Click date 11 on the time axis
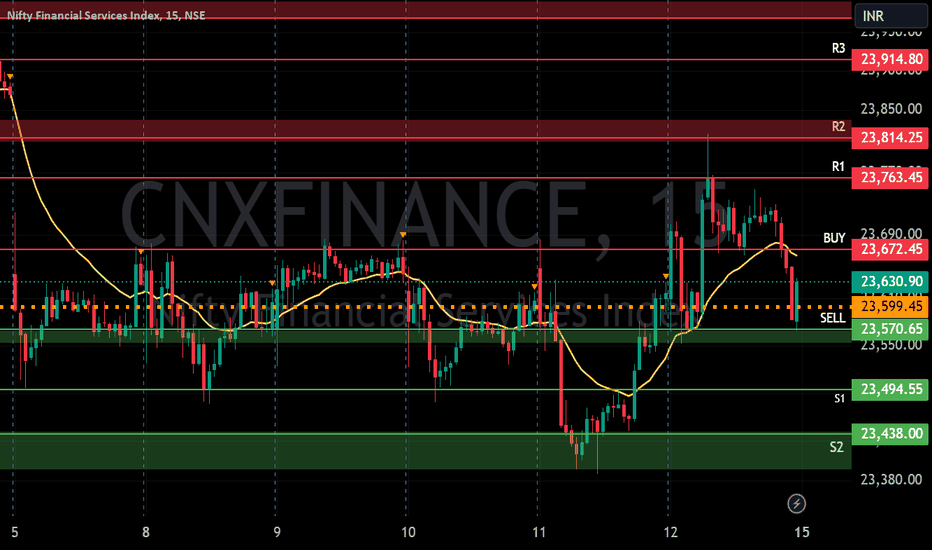This screenshot has height=550, width=932. [x=539, y=532]
